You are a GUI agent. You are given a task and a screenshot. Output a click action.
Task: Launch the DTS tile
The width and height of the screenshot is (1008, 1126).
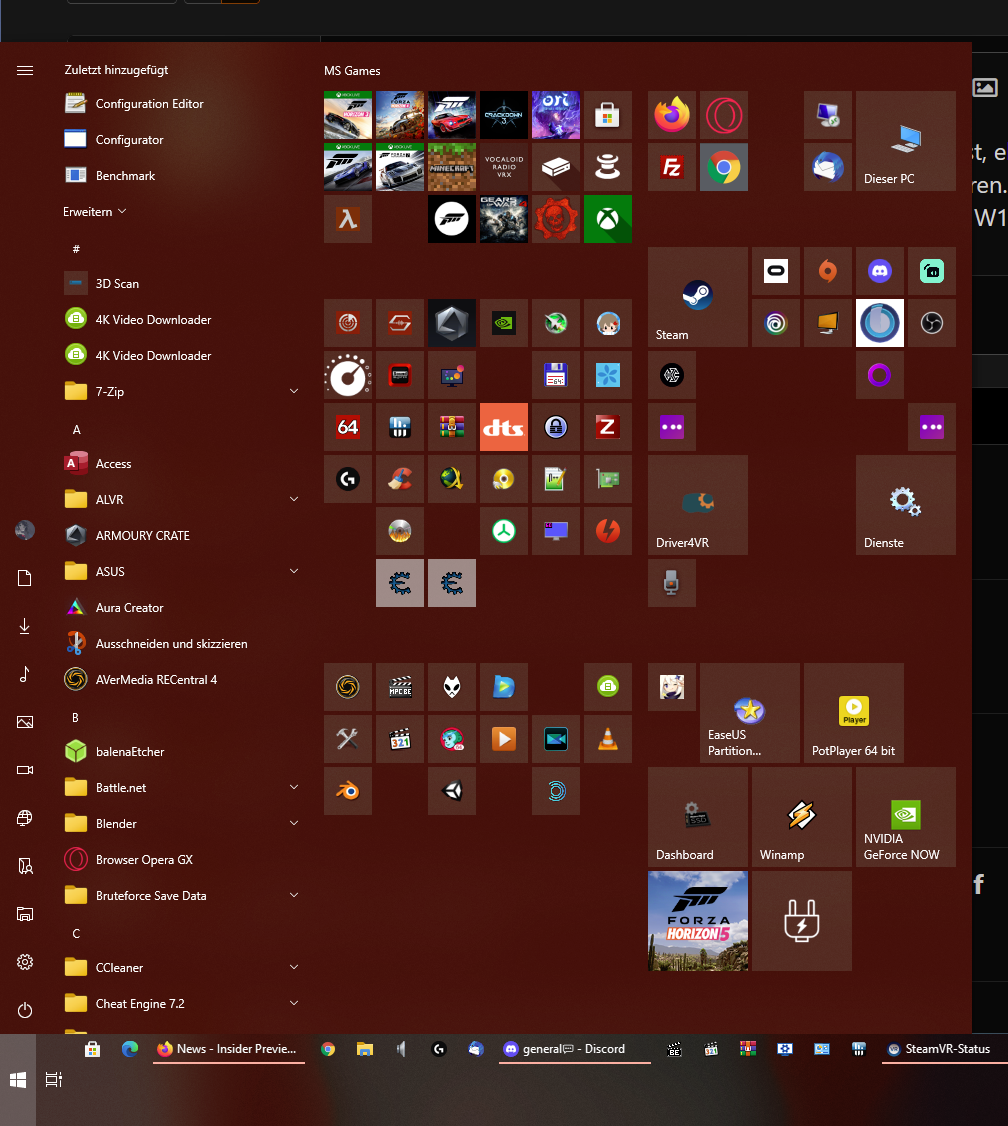504,427
